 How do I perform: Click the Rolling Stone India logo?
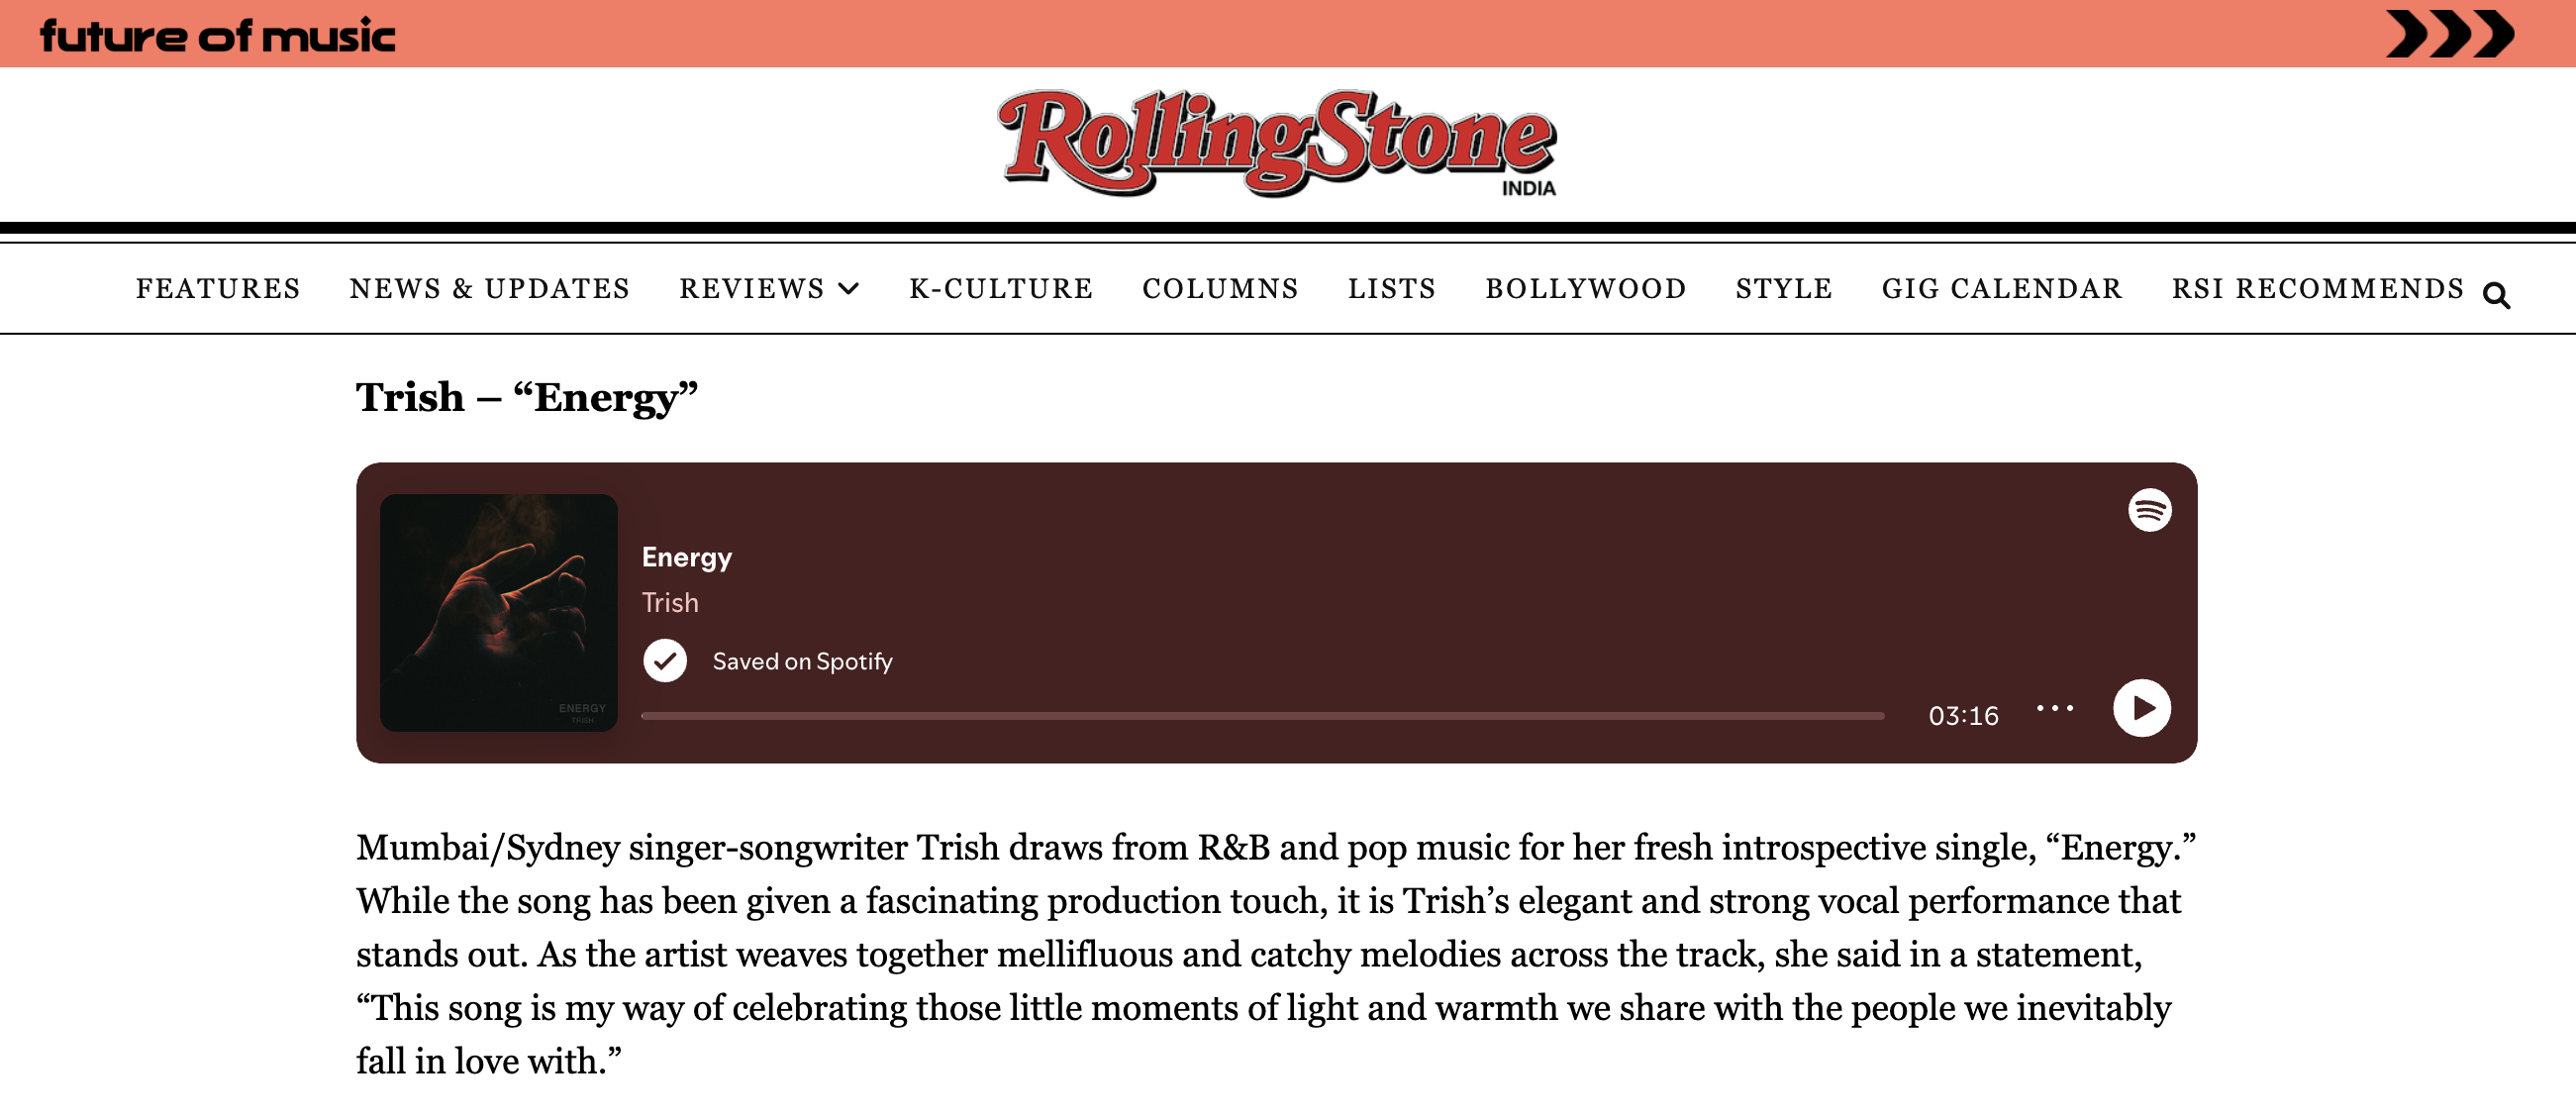click(1277, 142)
